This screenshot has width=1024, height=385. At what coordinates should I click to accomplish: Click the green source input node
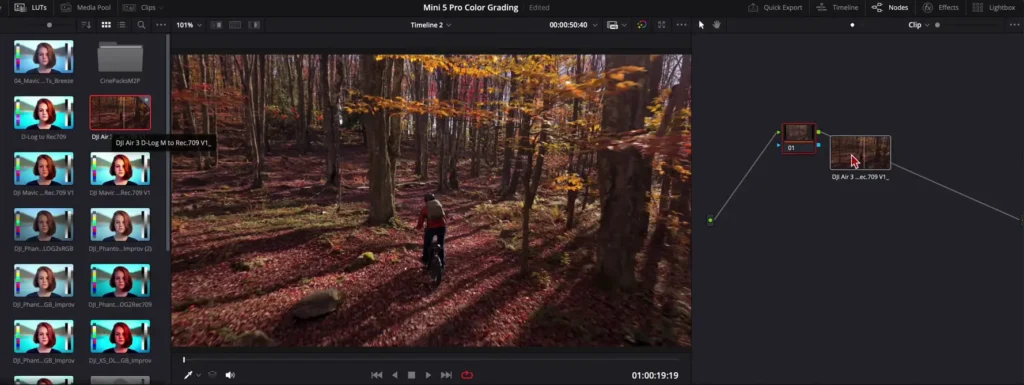click(x=711, y=220)
